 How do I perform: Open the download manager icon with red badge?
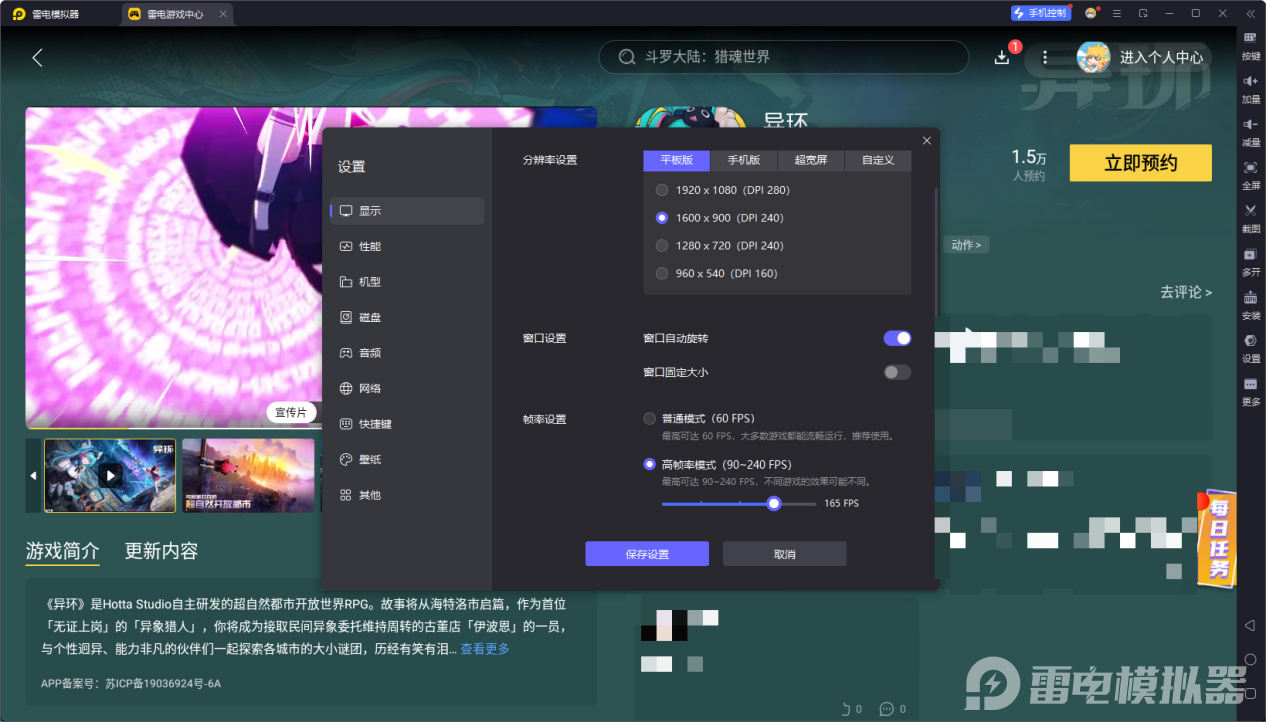(x=1001, y=57)
